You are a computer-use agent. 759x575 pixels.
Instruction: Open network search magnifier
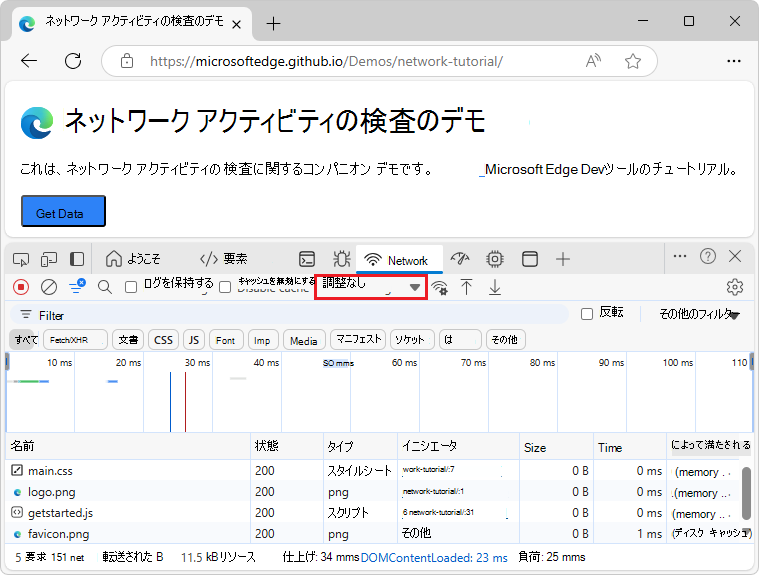(105, 287)
